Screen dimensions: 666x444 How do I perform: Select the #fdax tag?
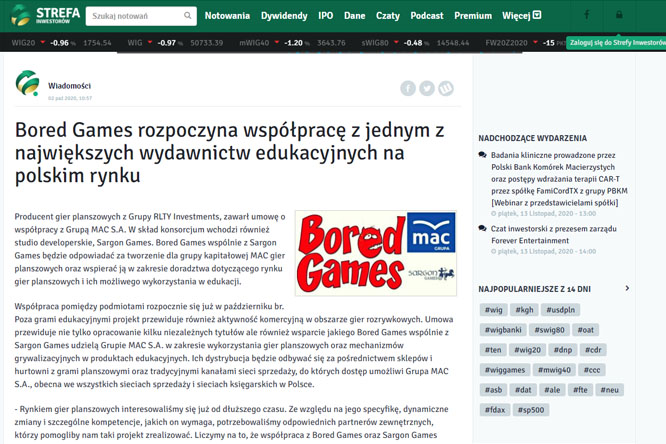495,410
